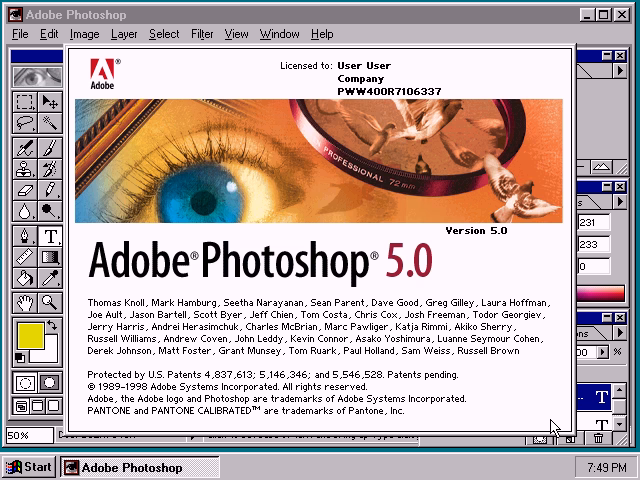Screen dimensions: 640x480
Task: Click the yellow foreground color swatch
Action: [29, 336]
